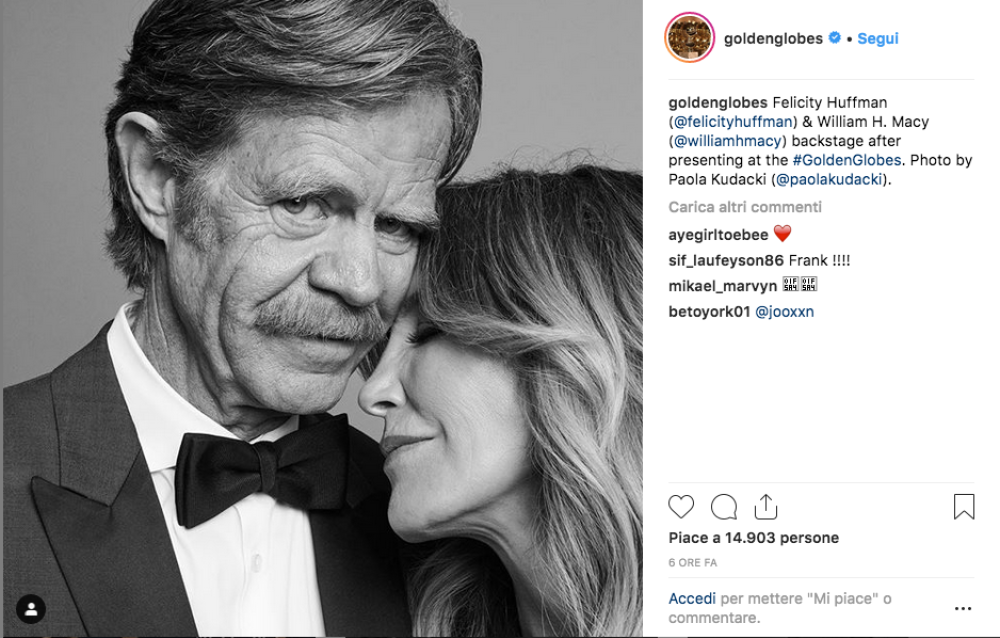The height and width of the screenshot is (638, 1000).
Task: View likes list via Piace a 14.903 persone
Action: (x=753, y=538)
